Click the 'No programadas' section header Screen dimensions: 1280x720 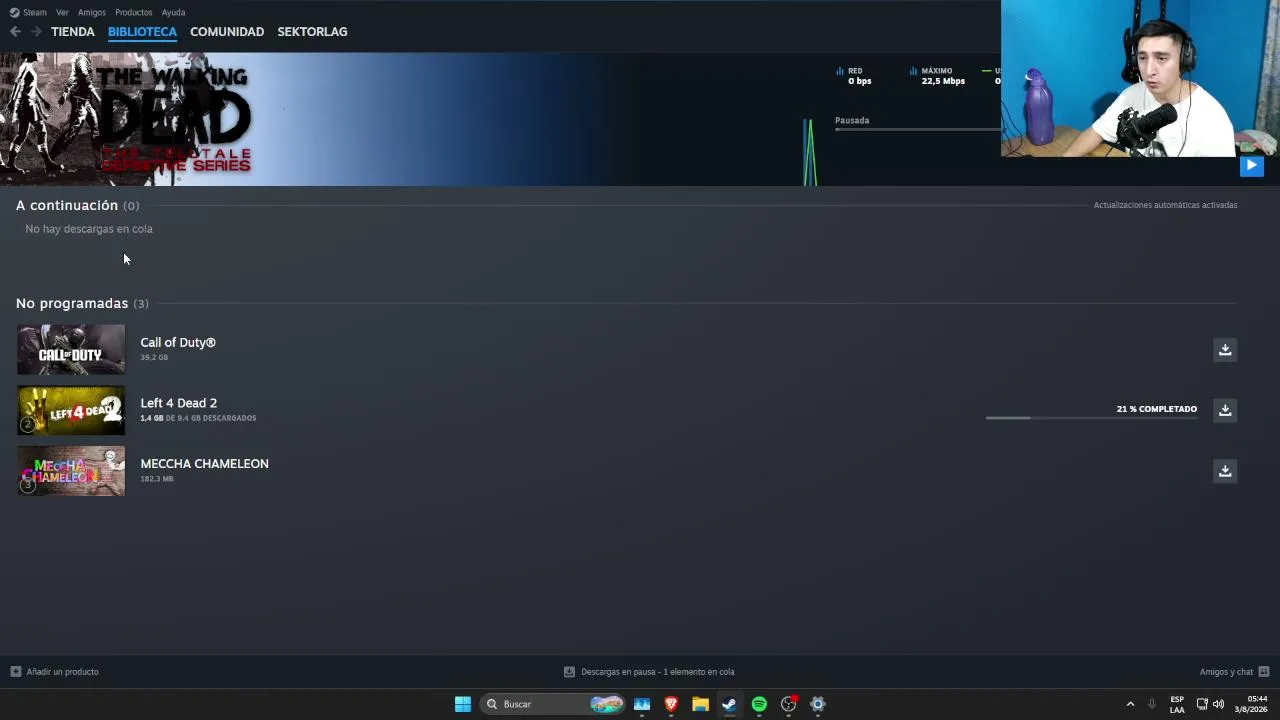point(72,303)
